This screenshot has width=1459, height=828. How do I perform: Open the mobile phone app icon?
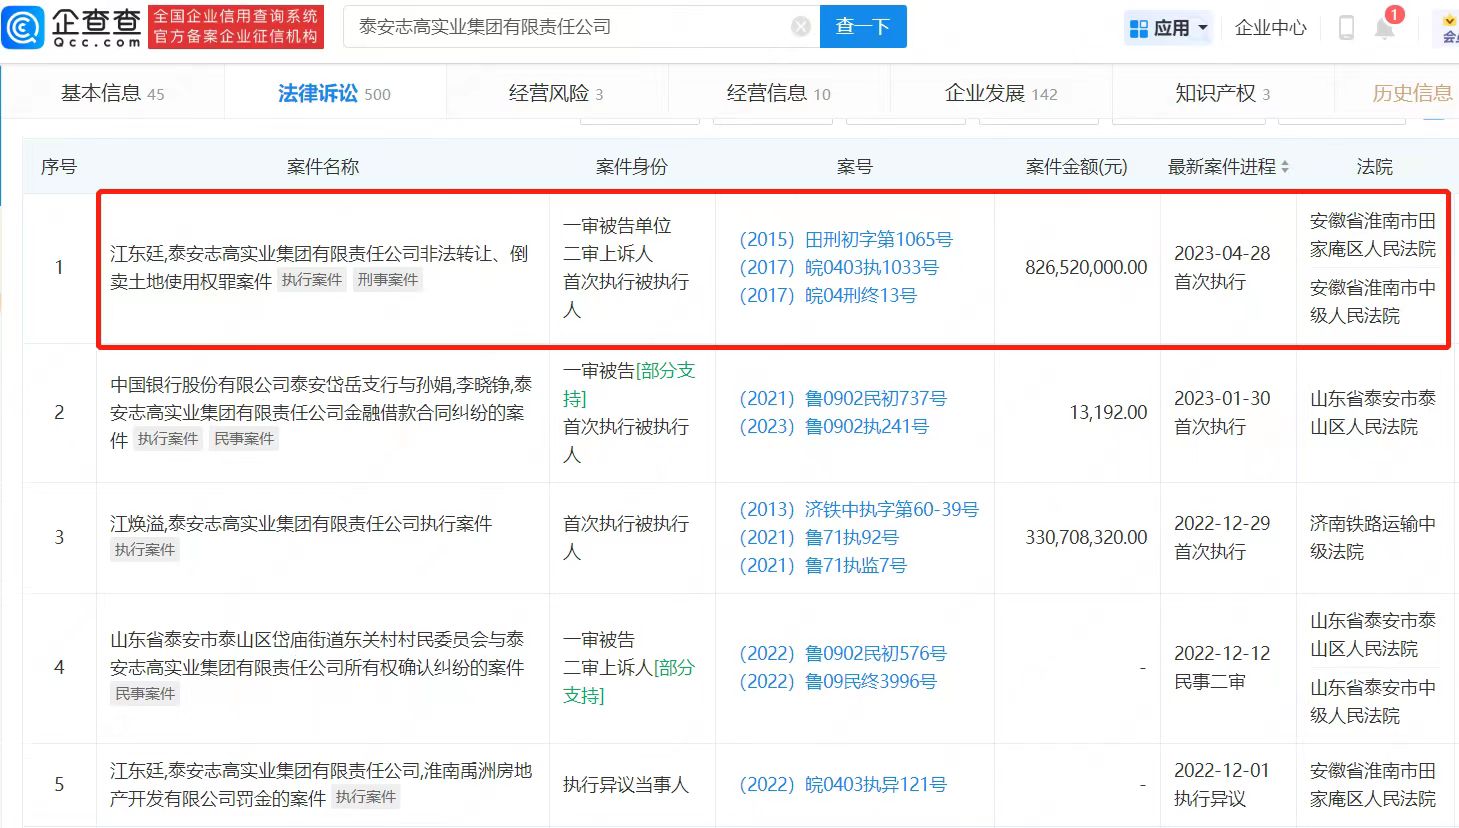tap(1346, 28)
